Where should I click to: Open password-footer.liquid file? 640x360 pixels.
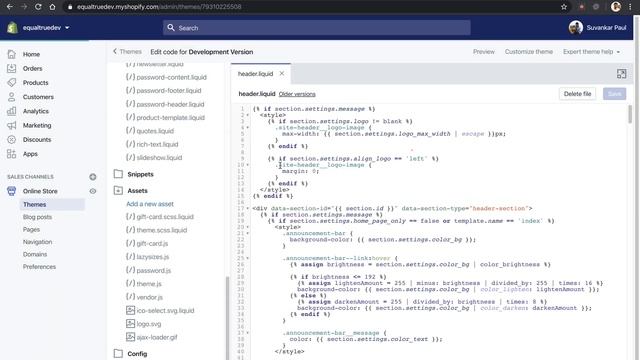[x=164, y=91]
